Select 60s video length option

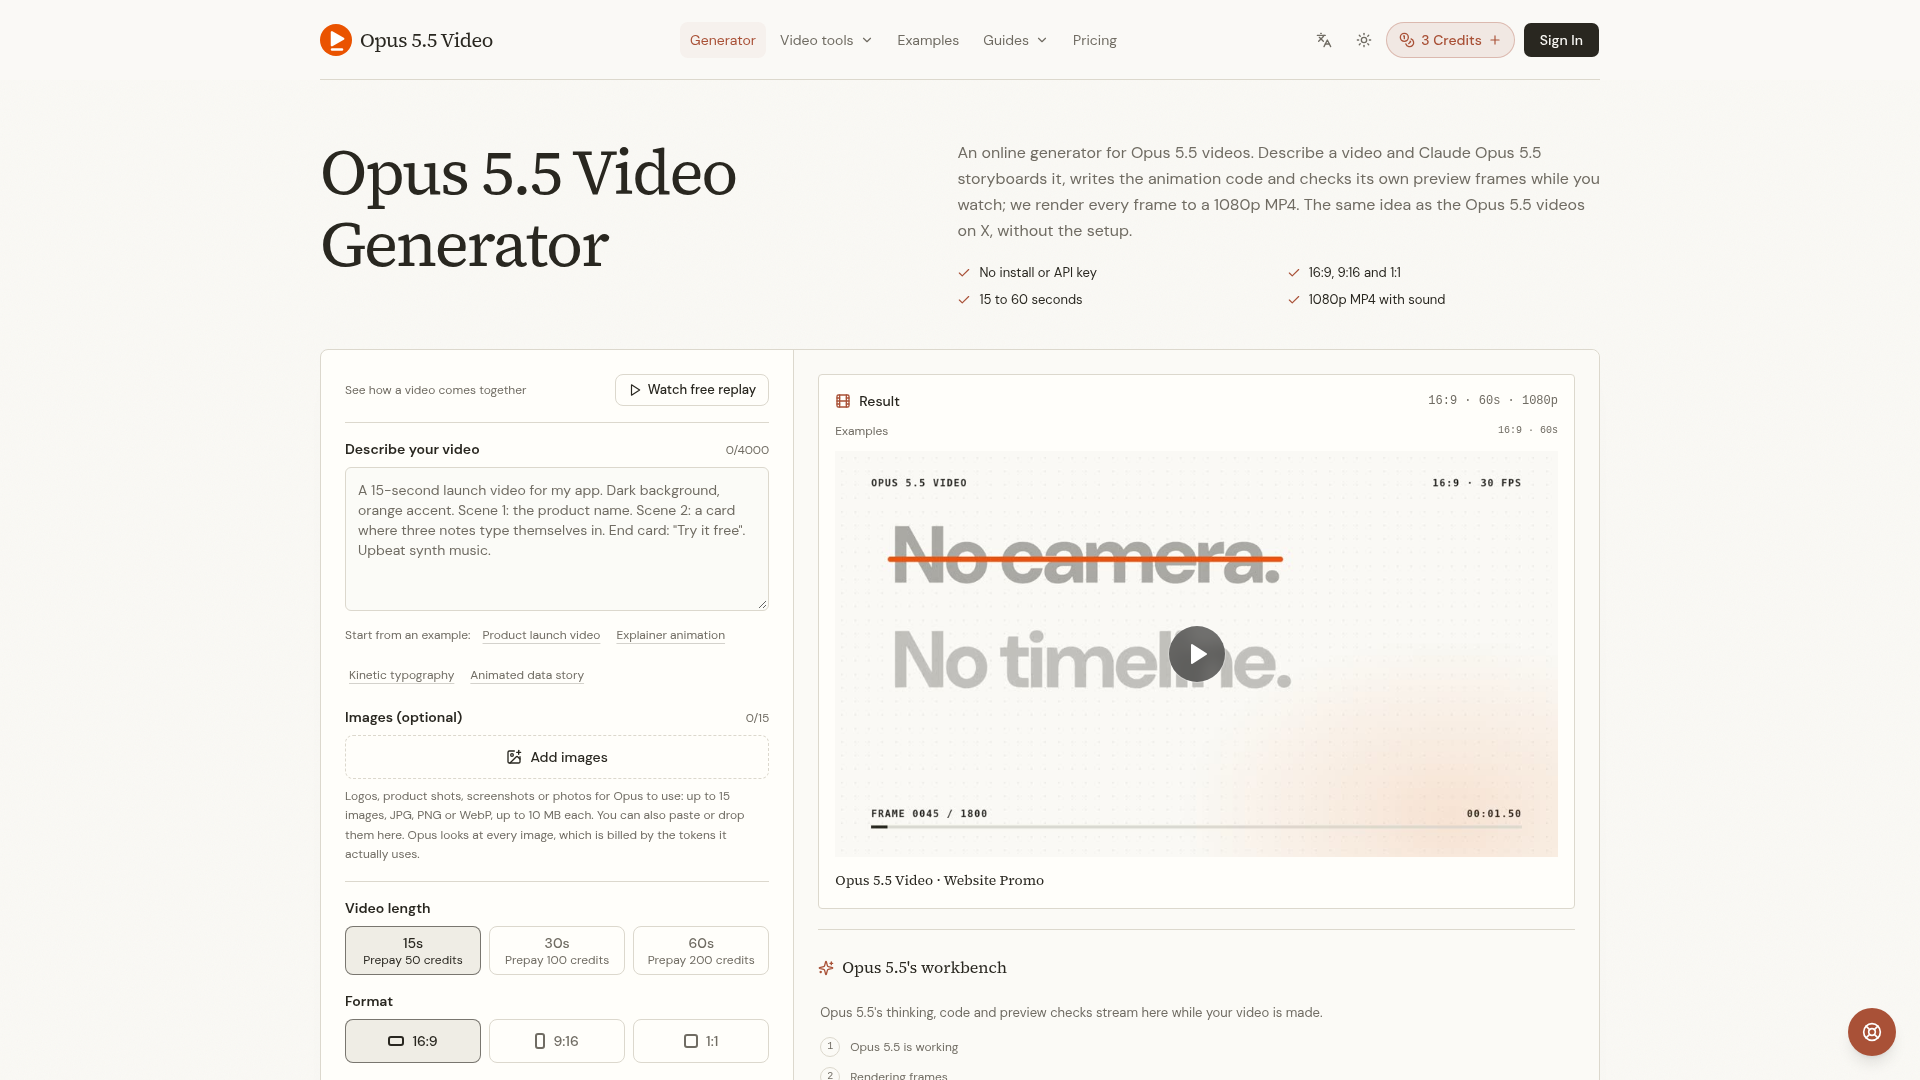(701, 950)
